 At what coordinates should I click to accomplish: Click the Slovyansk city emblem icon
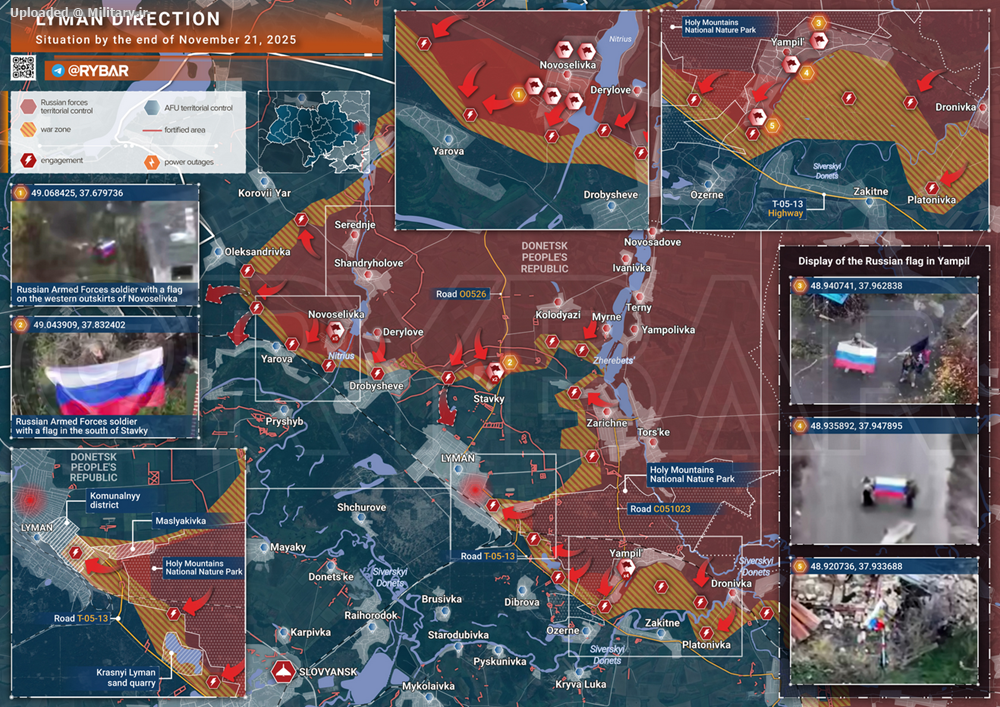pyautogui.click(x=284, y=672)
